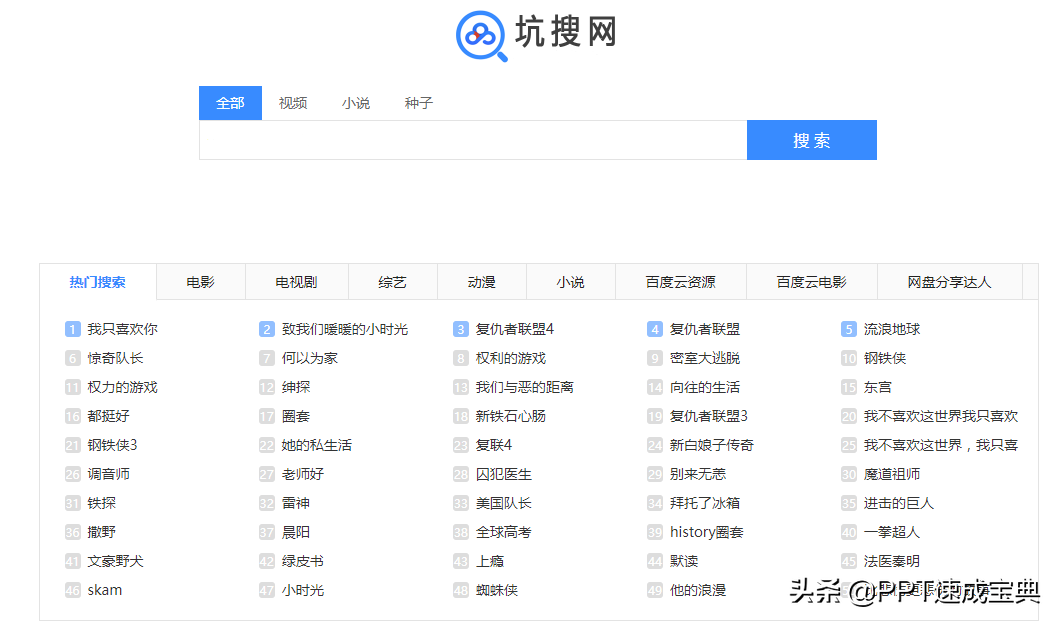This screenshot has width=1059, height=623.
Task: Switch to the 小说 search category tab
Action: pyautogui.click(x=356, y=103)
